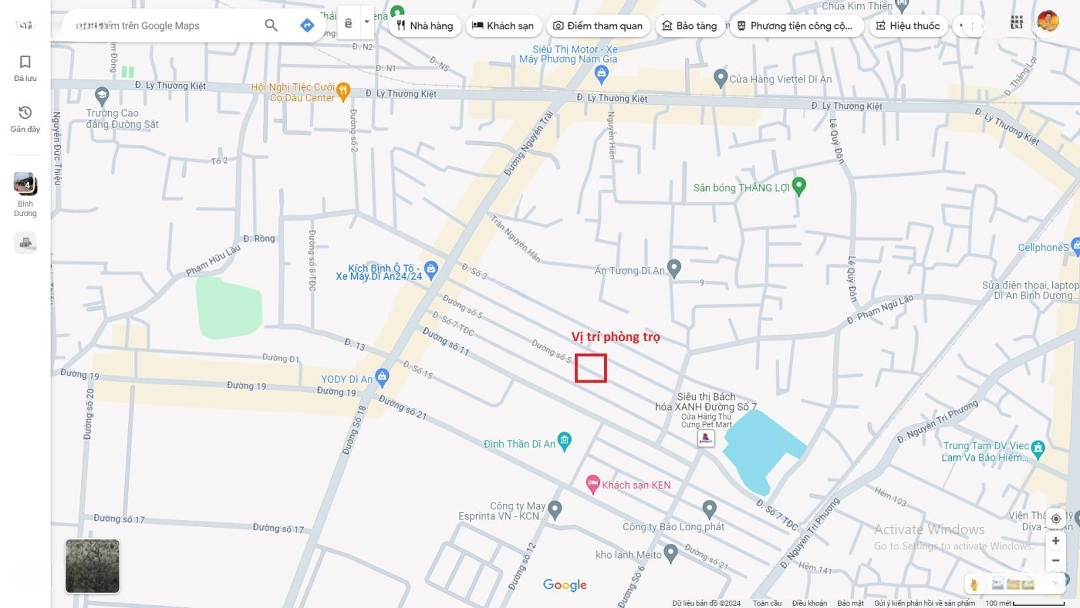Filter map by Khách sạn
The height and width of the screenshot is (608, 1080).
[x=503, y=26]
